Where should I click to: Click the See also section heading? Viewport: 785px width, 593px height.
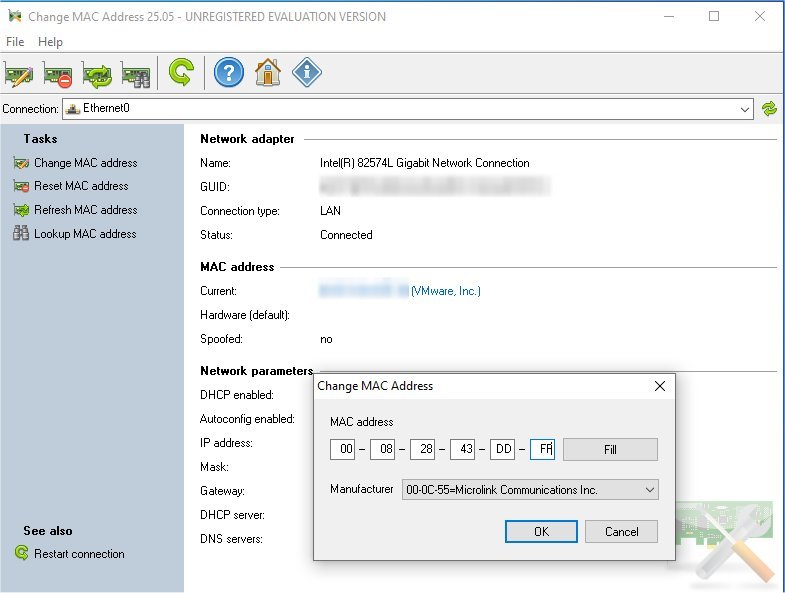pyautogui.click(x=48, y=531)
